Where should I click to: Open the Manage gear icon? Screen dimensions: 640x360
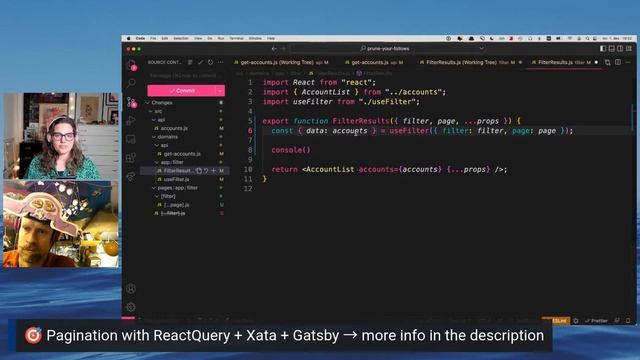point(131,307)
